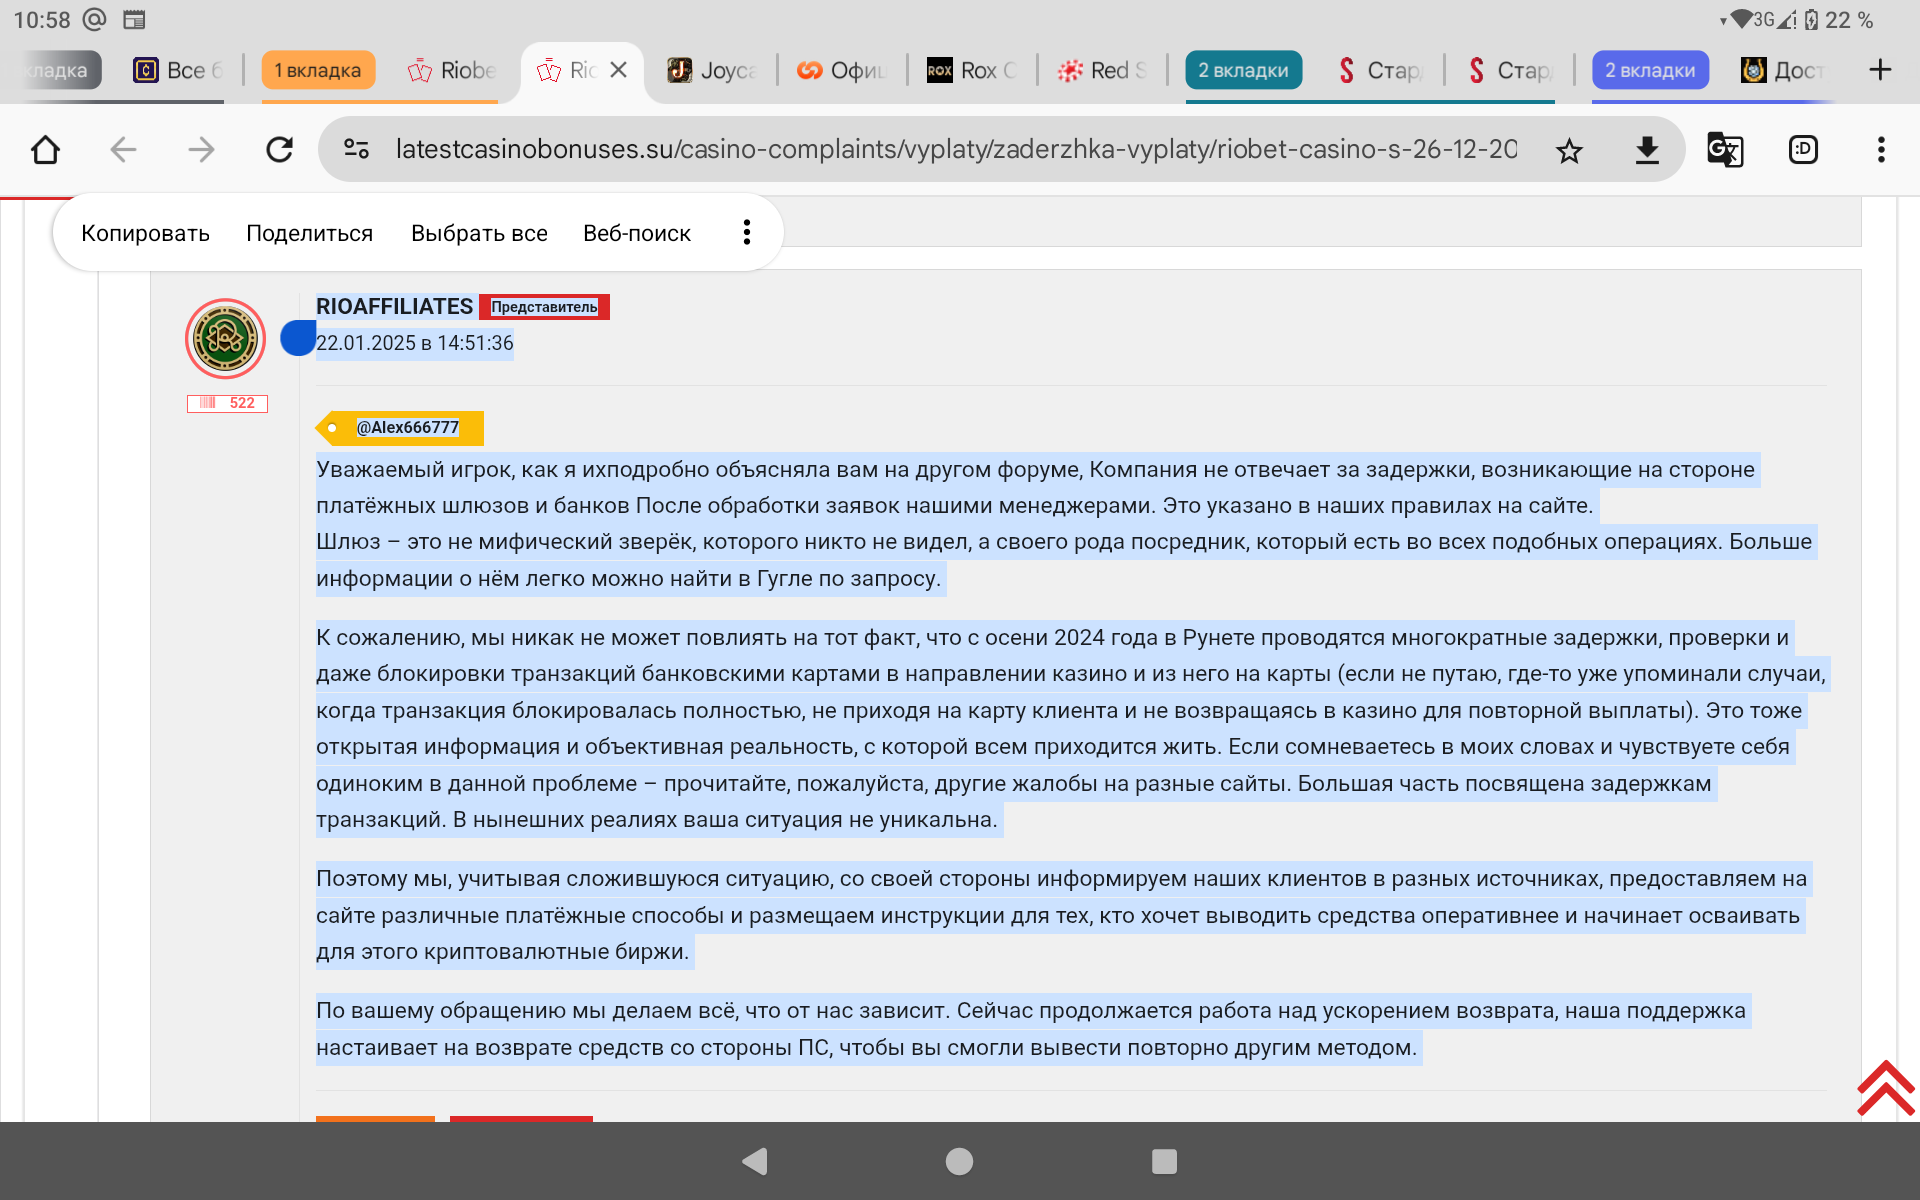Expand the blue "2 вкладки" tab group
Viewport: 1920px width, 1200px height.
pos(1649,70)
